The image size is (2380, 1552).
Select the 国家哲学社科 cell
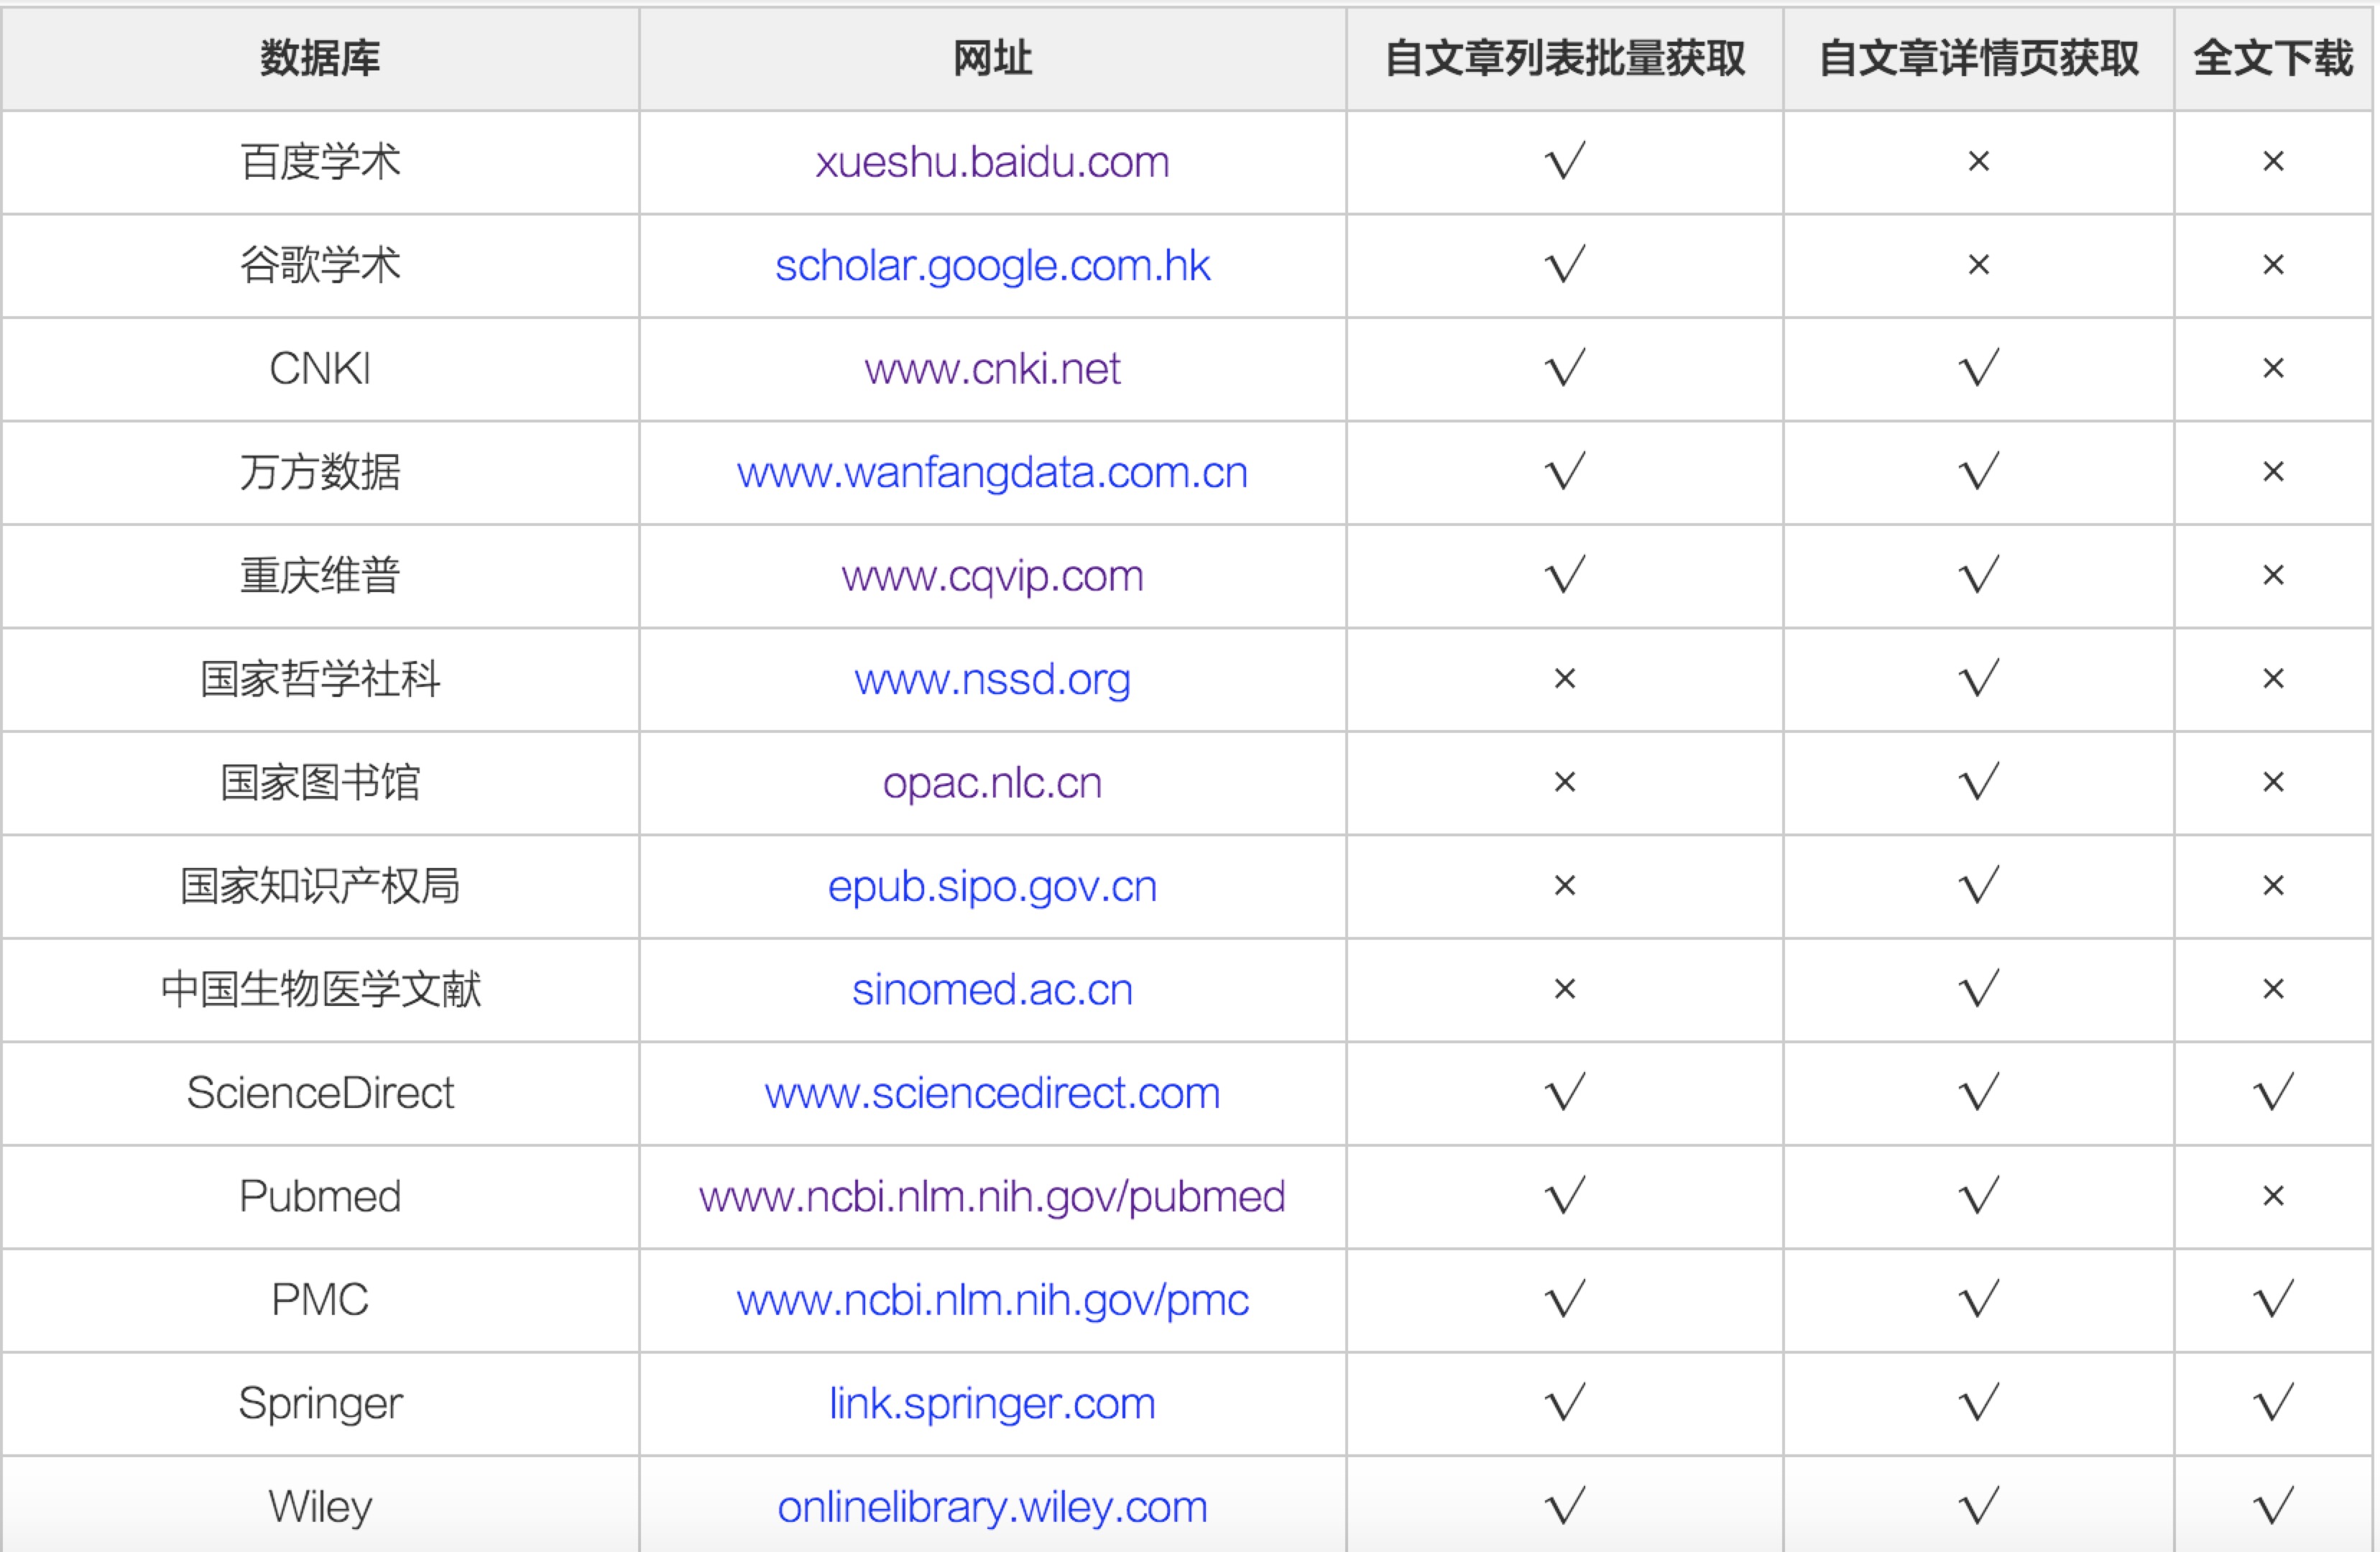320,680
